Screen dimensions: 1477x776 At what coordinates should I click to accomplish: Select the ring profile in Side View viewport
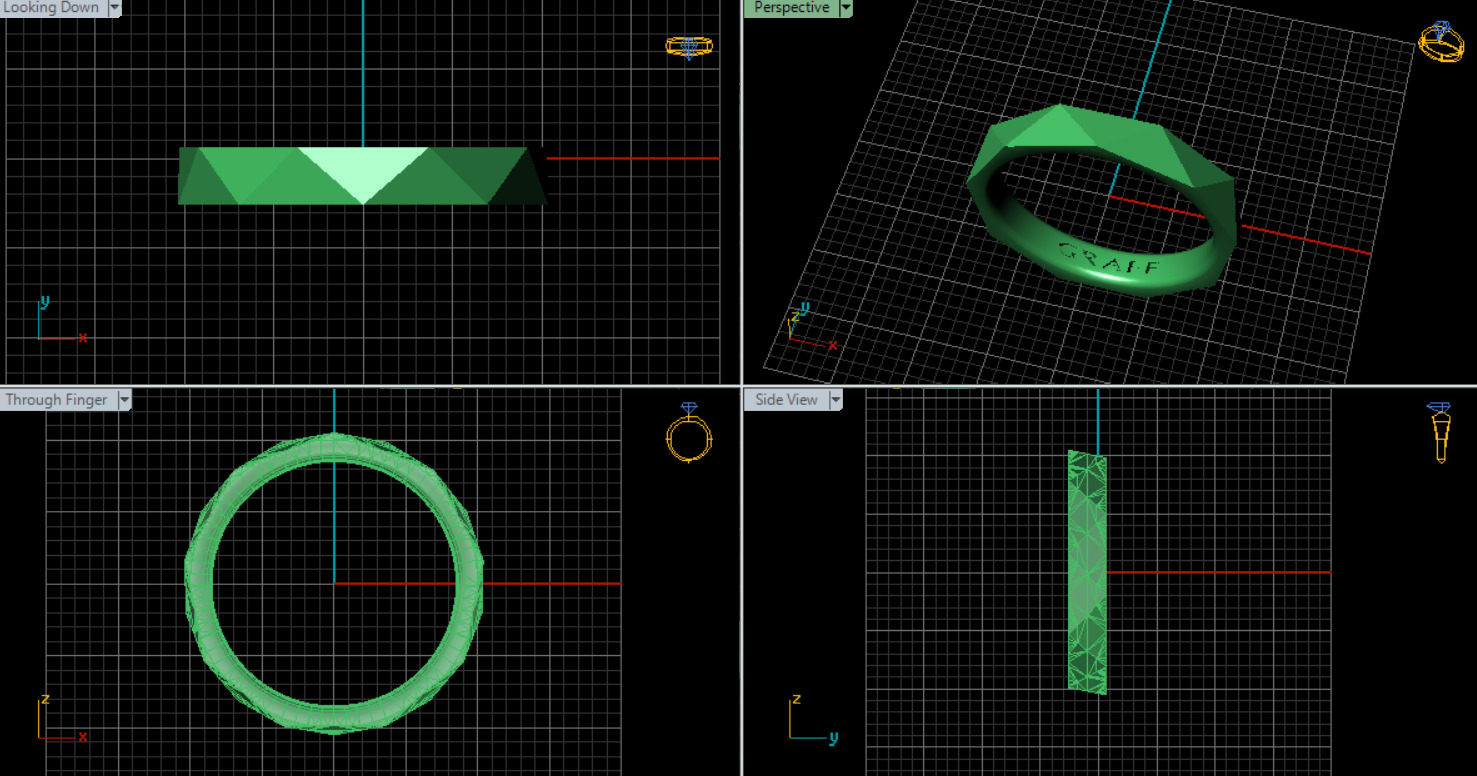click(x=1088, y=572)
